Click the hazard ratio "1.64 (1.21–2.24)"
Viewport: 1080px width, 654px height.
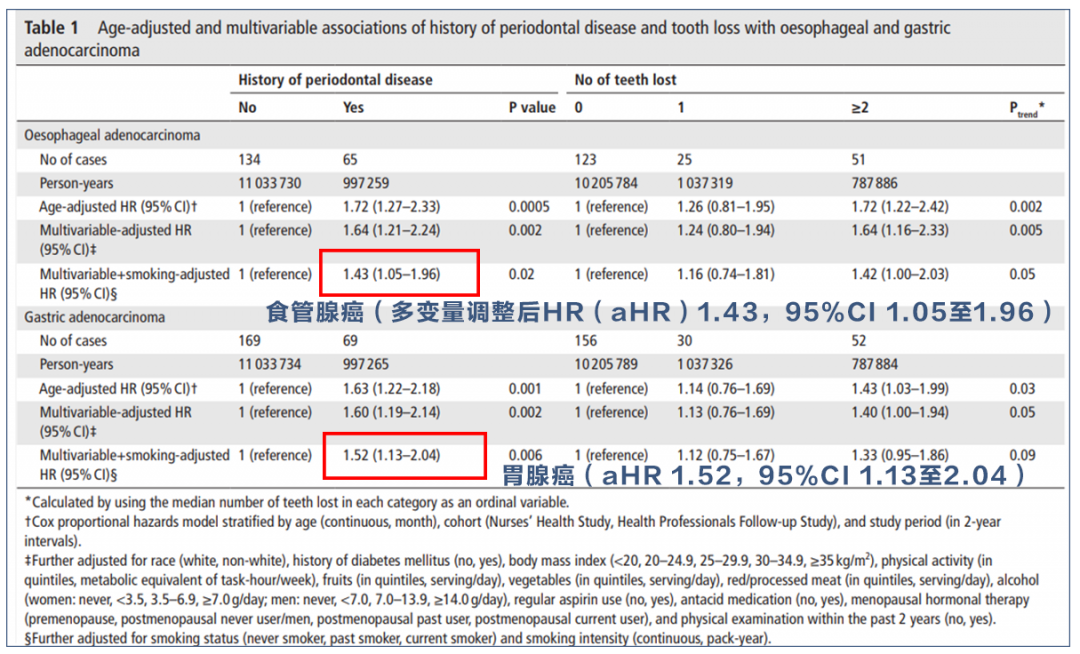tap(391, 230)
